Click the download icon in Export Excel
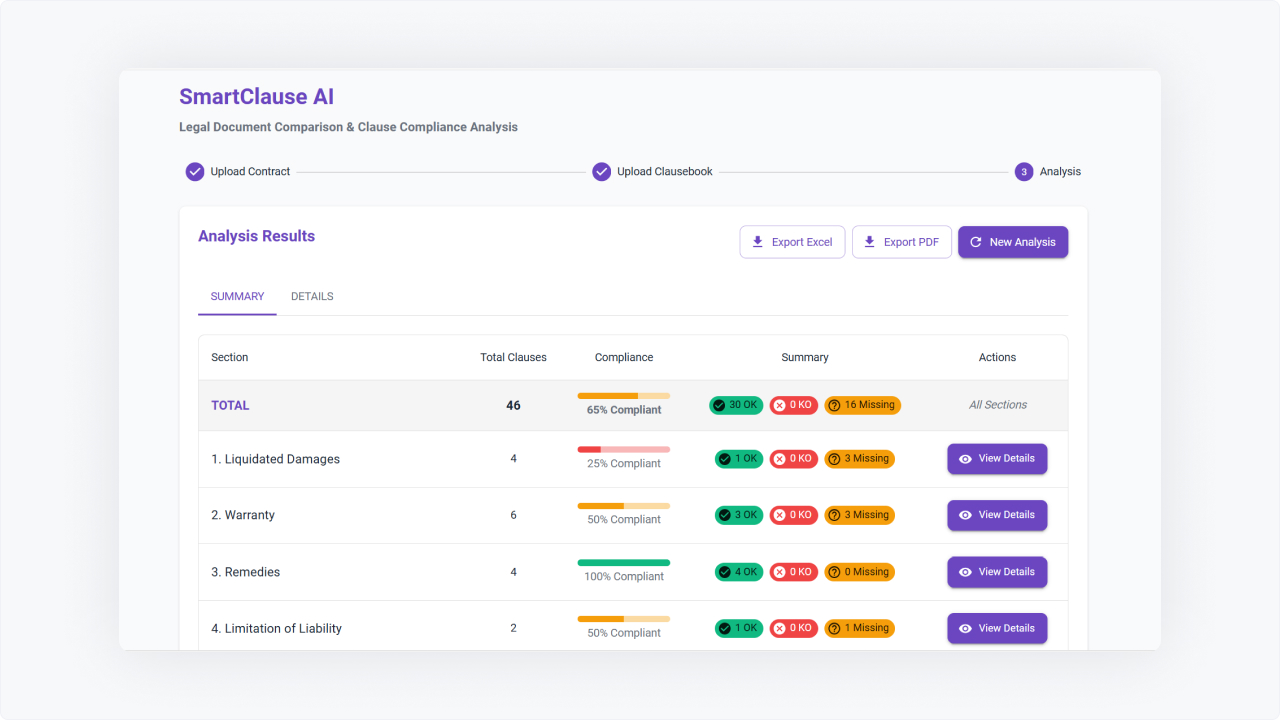This screenshot has width=1280, height=720. [x=758, y=242]
